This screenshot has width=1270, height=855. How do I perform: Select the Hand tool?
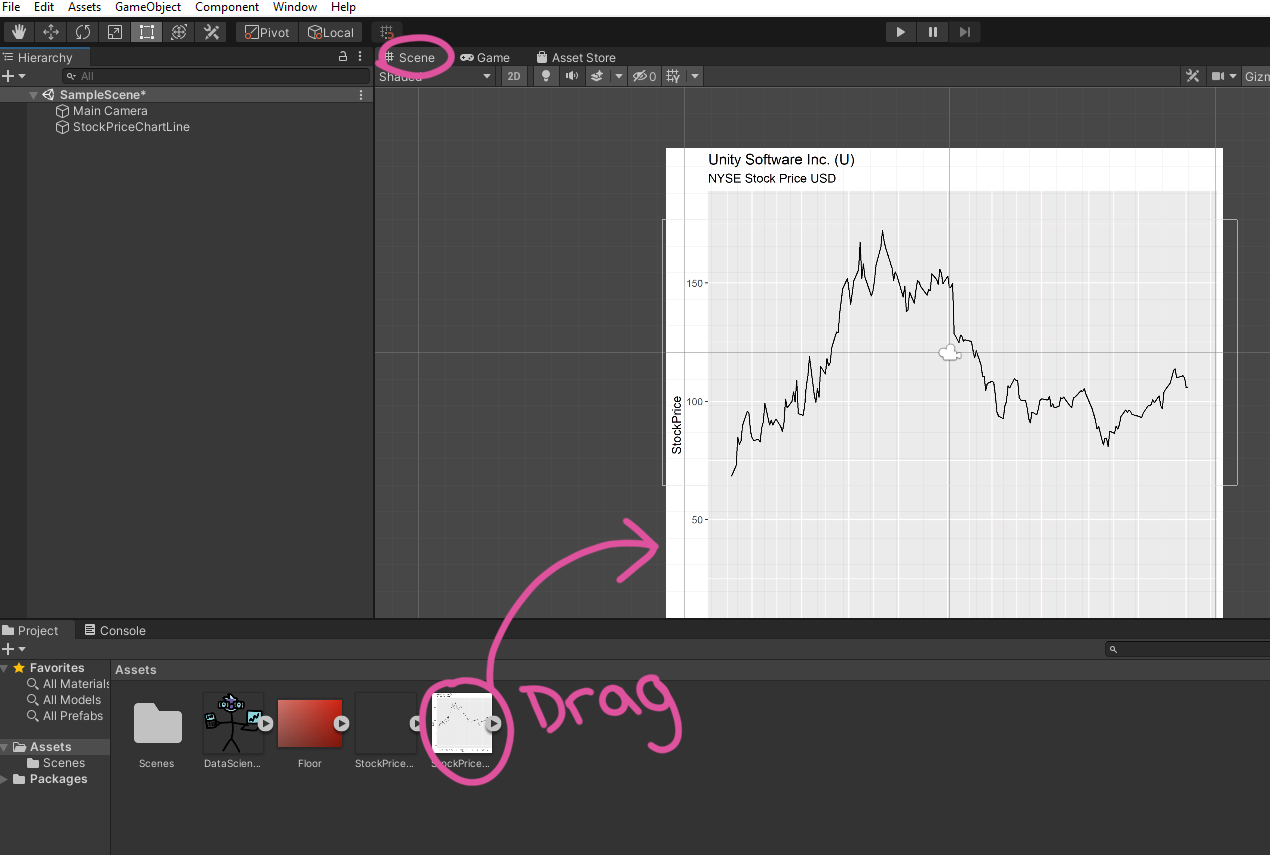19,32
